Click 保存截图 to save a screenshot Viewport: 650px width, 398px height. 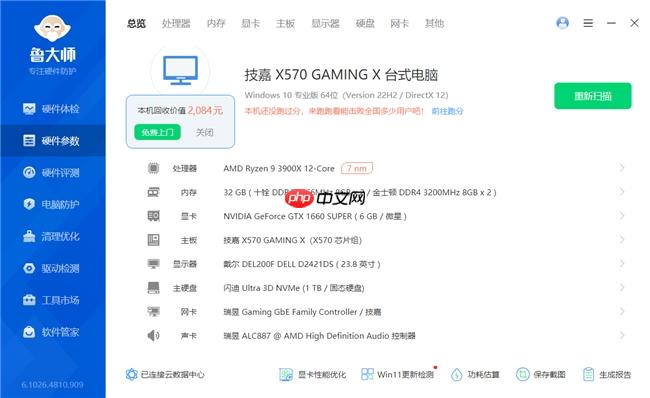coord(541,374)
